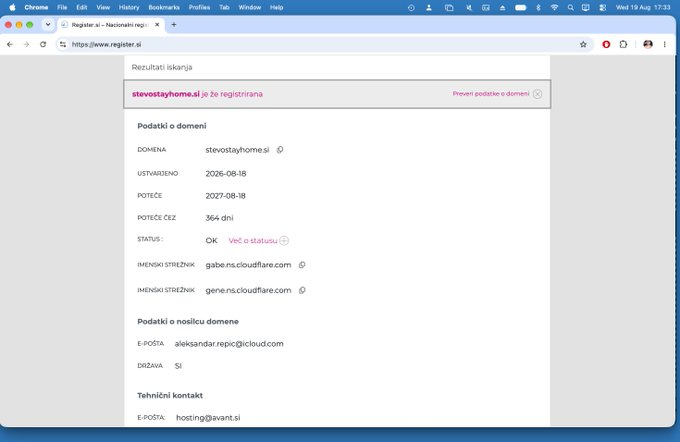Select the country value SI

(x=178, y=366)
